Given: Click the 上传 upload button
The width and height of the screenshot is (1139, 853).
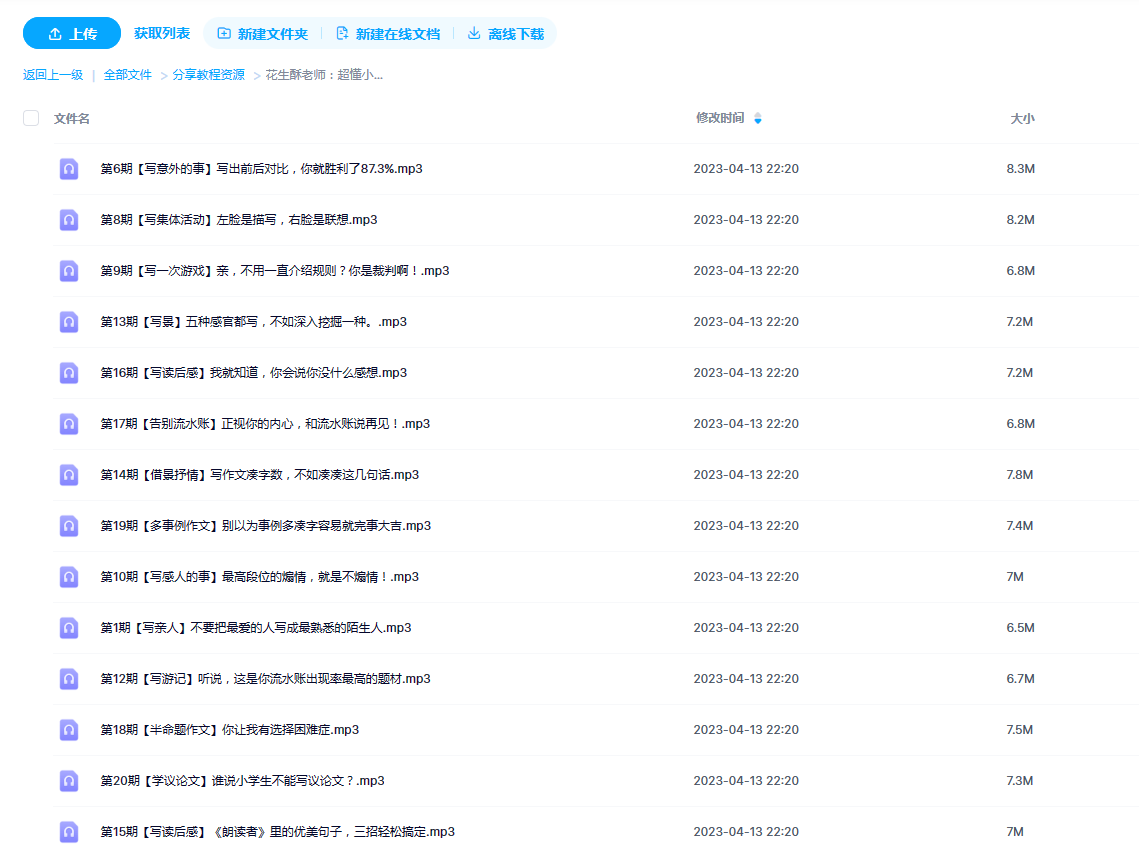Looking at the screenshot, I should point(72,33).
